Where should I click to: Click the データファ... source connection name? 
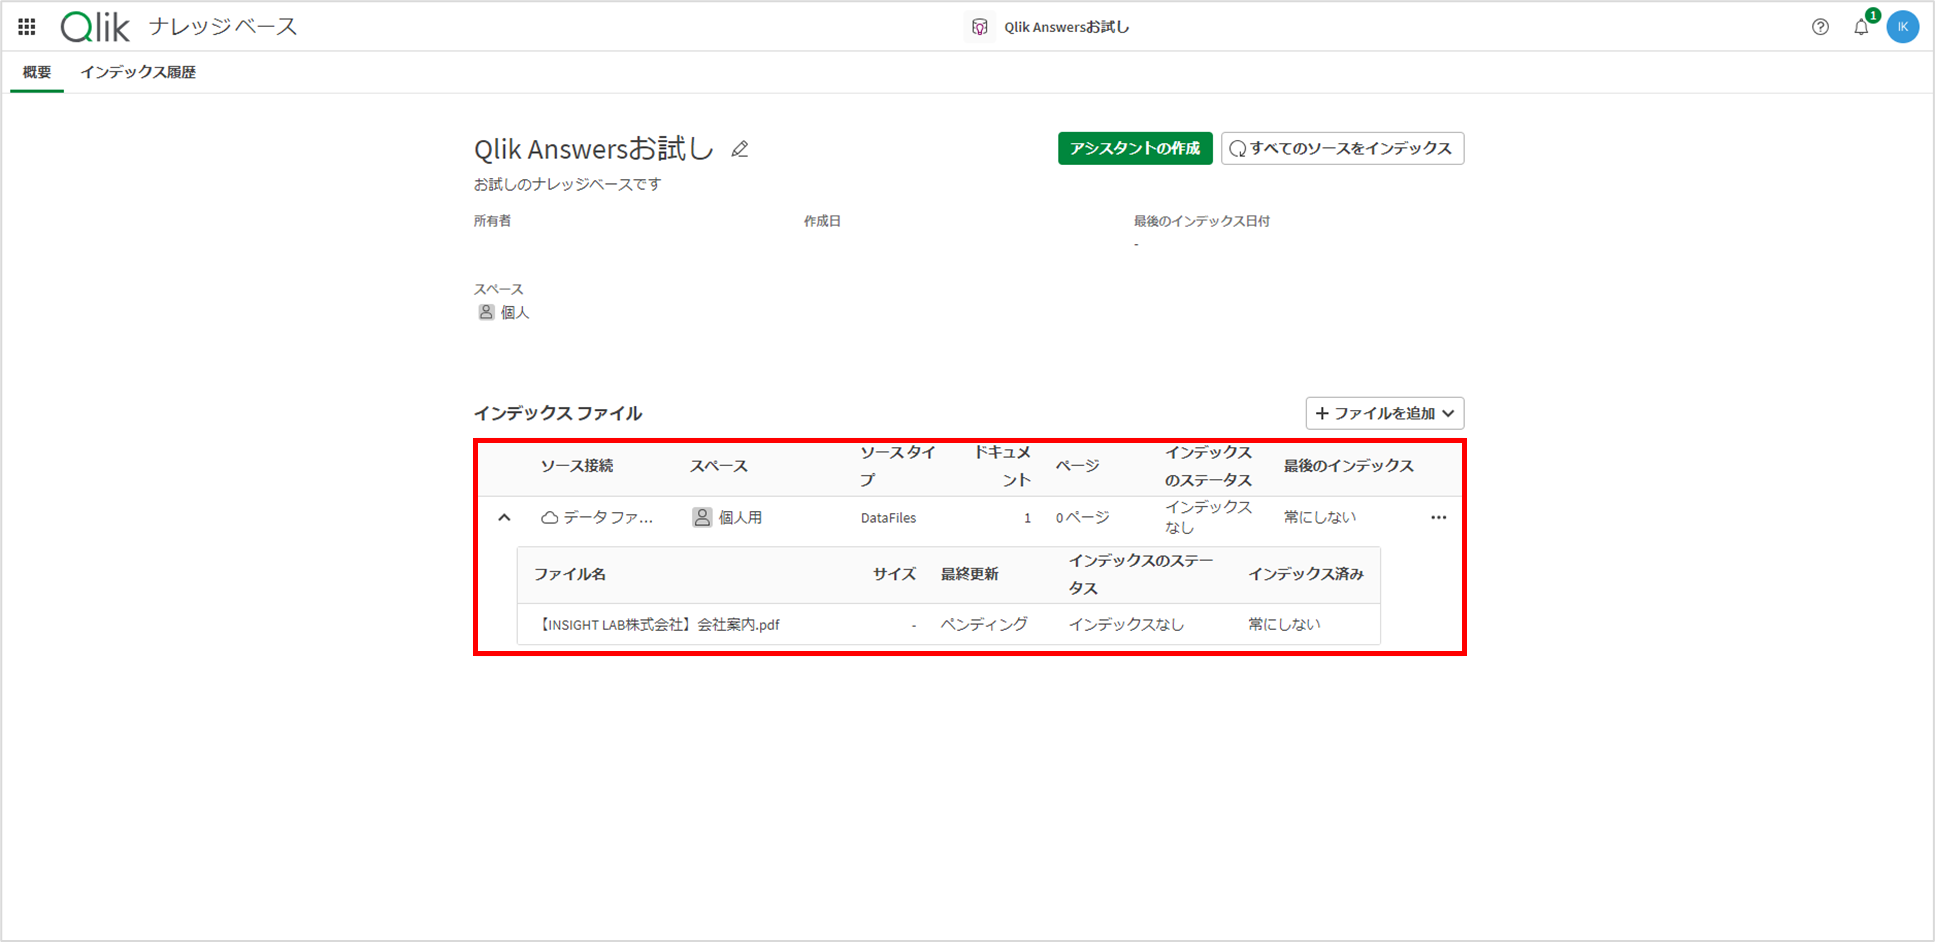(608, 517)
